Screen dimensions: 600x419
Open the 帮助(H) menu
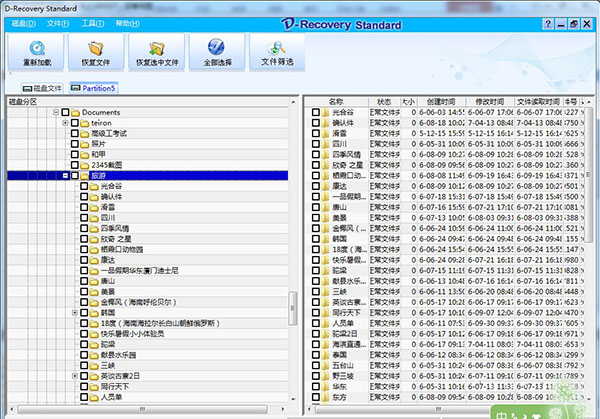point(127,23)
